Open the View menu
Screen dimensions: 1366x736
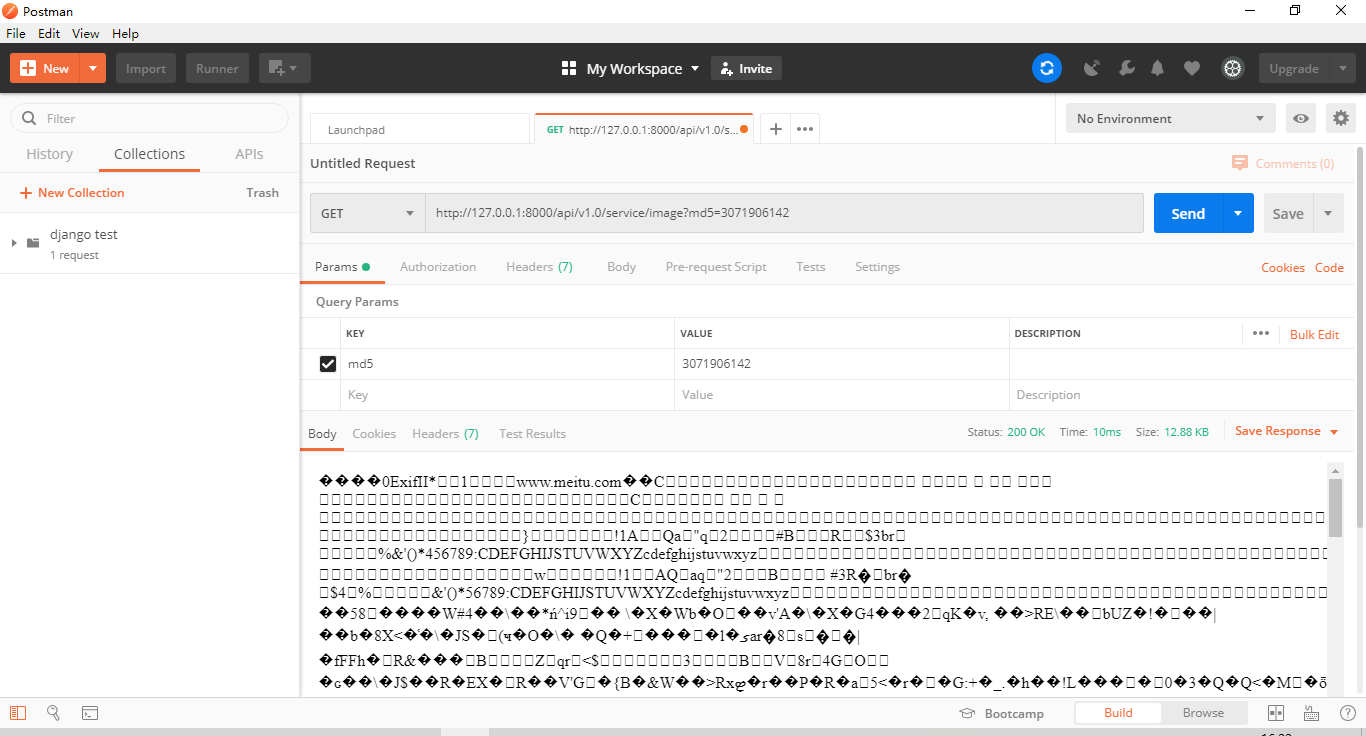(x=86, y=33)
